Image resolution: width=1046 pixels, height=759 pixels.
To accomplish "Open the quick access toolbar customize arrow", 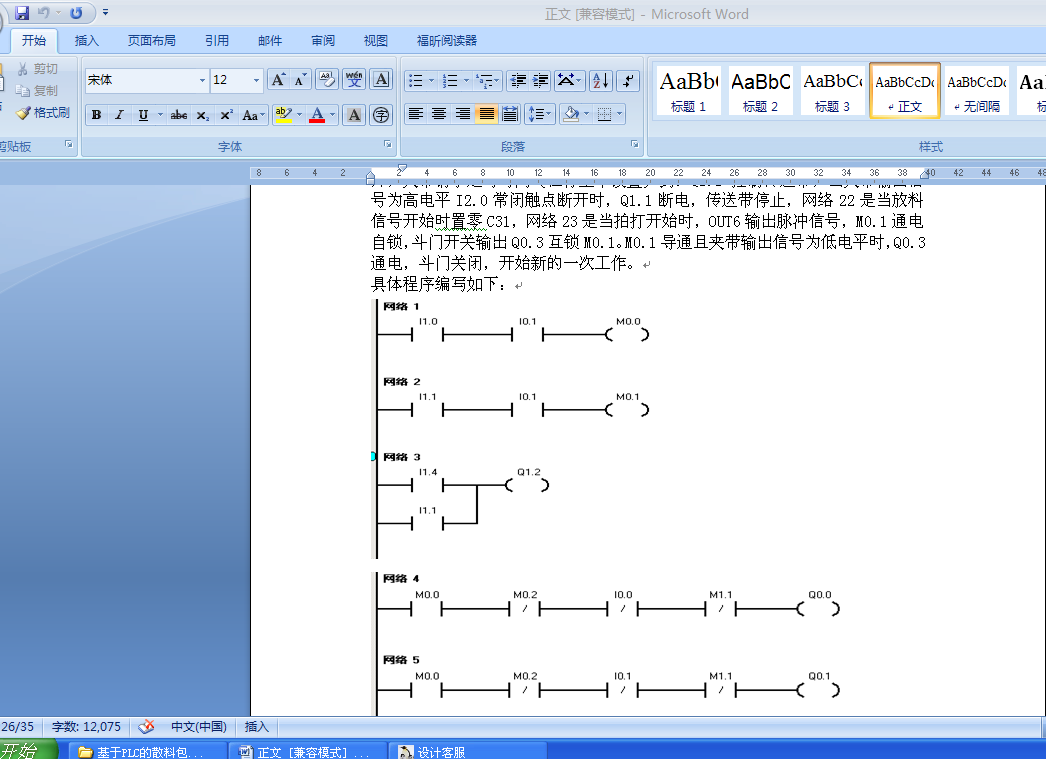I will 105,13.
